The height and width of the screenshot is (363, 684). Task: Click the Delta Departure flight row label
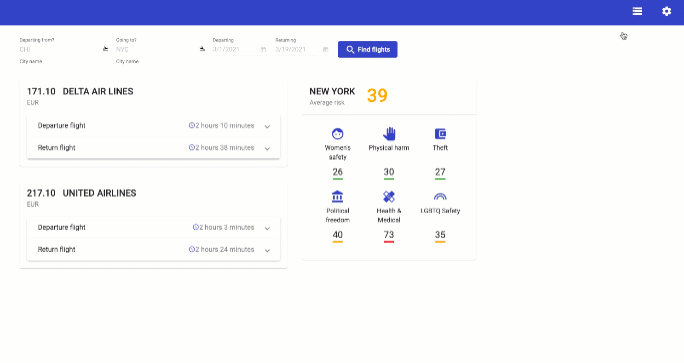tap(62, 126)
